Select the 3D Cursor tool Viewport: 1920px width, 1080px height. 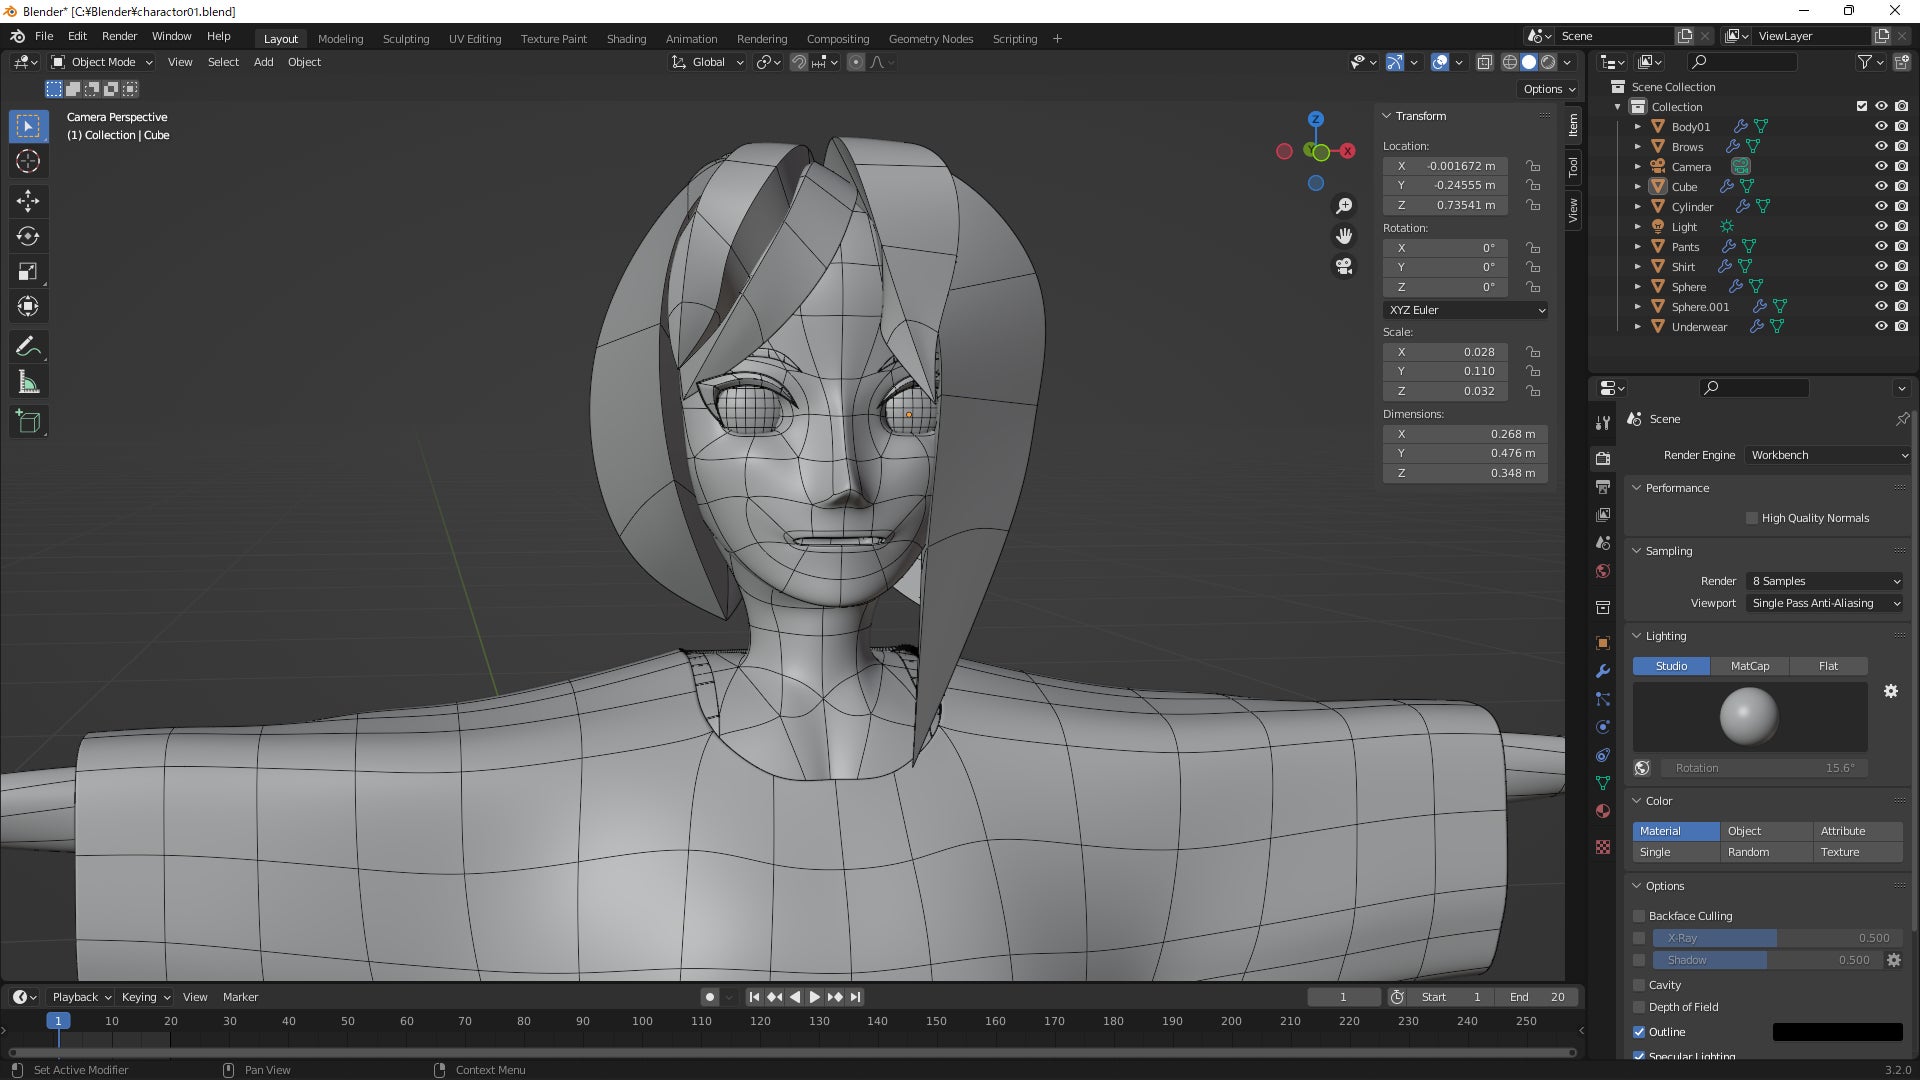tap(28, 161)
